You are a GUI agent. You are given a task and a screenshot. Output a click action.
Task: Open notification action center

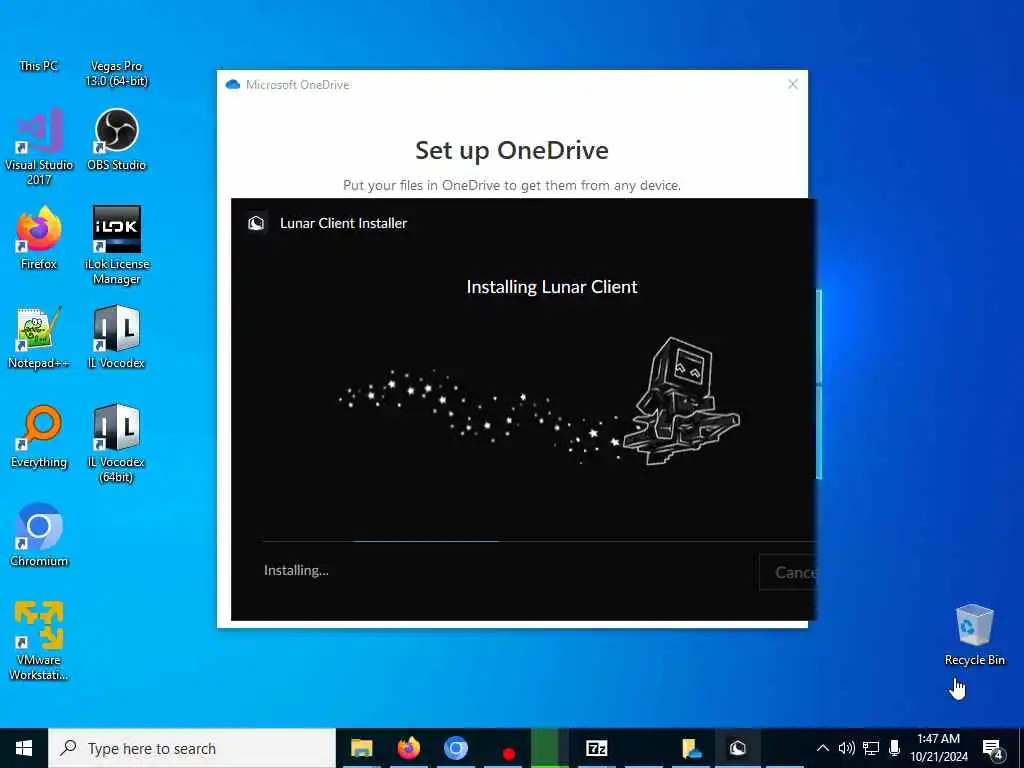[993, 749]
